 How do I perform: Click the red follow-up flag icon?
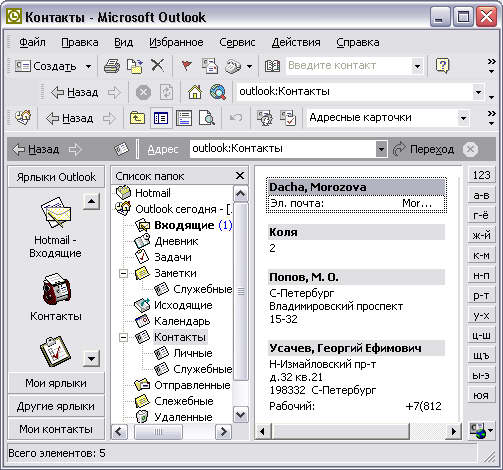[186, 66]
